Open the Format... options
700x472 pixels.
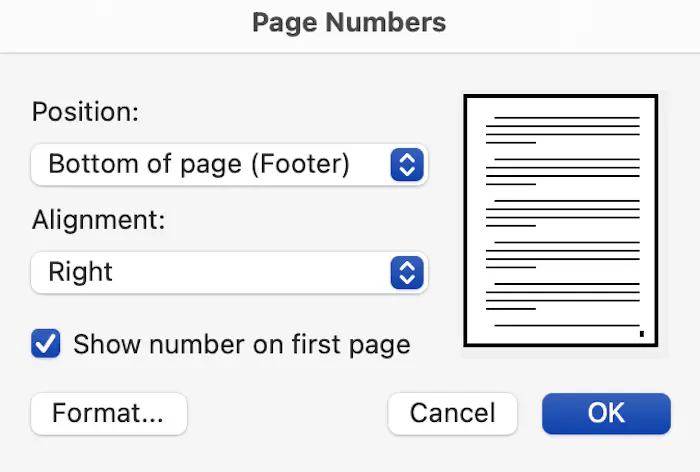108,413
